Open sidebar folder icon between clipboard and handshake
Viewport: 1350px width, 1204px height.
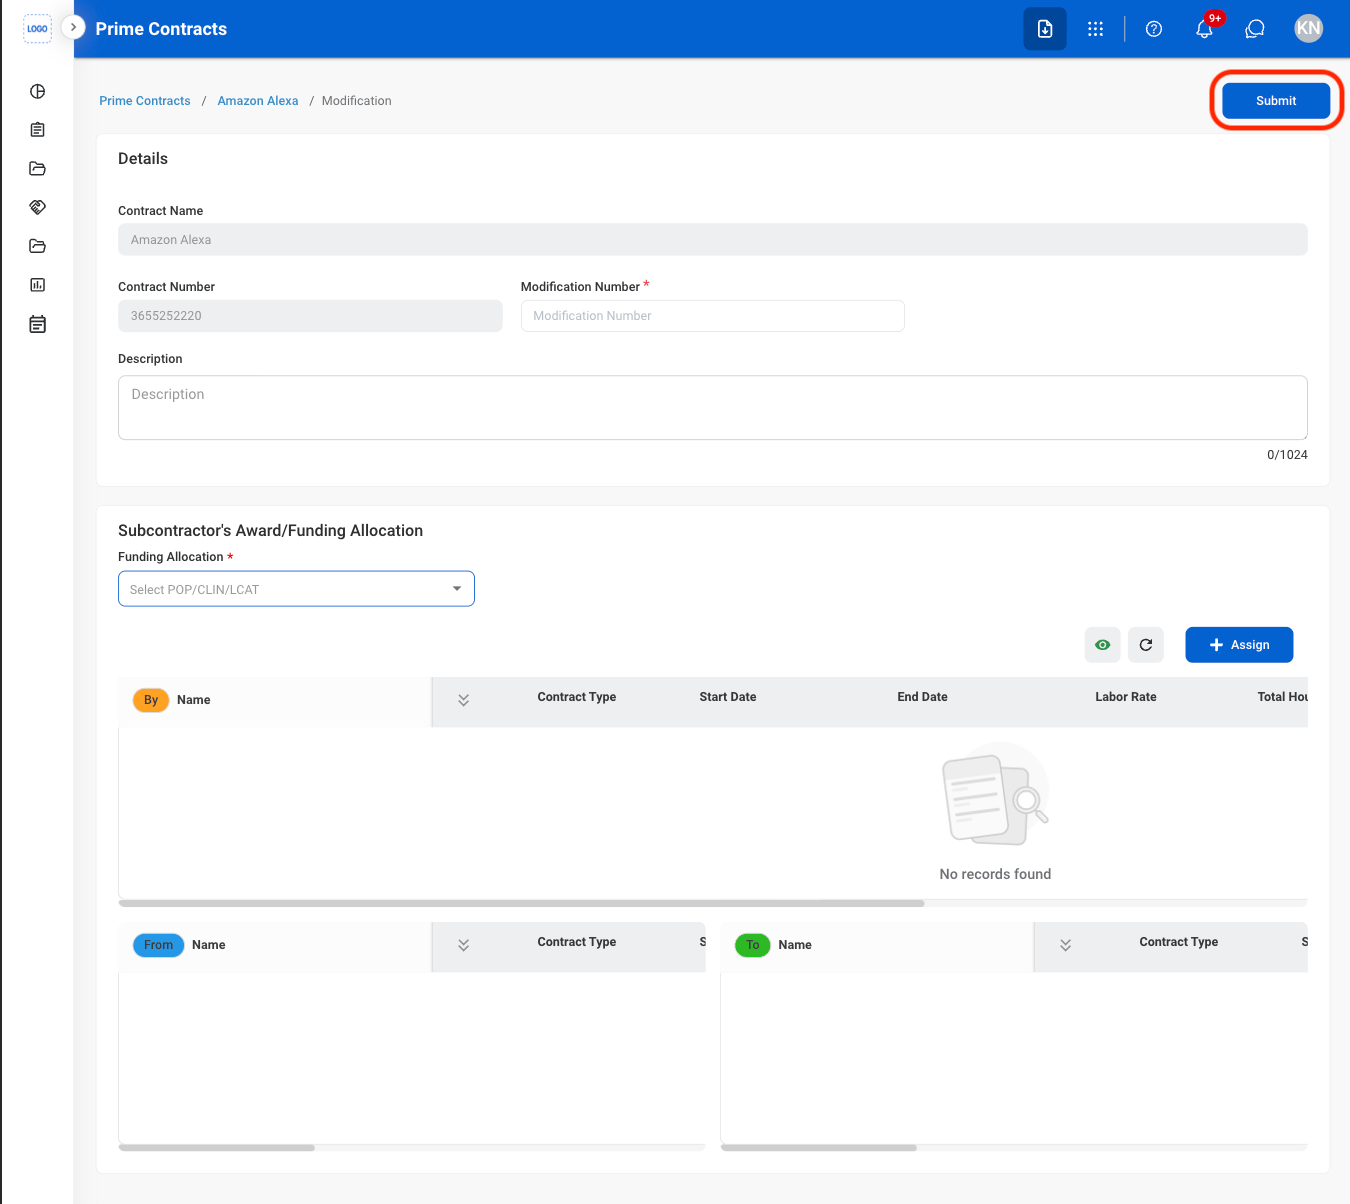[x=38, y=169]
